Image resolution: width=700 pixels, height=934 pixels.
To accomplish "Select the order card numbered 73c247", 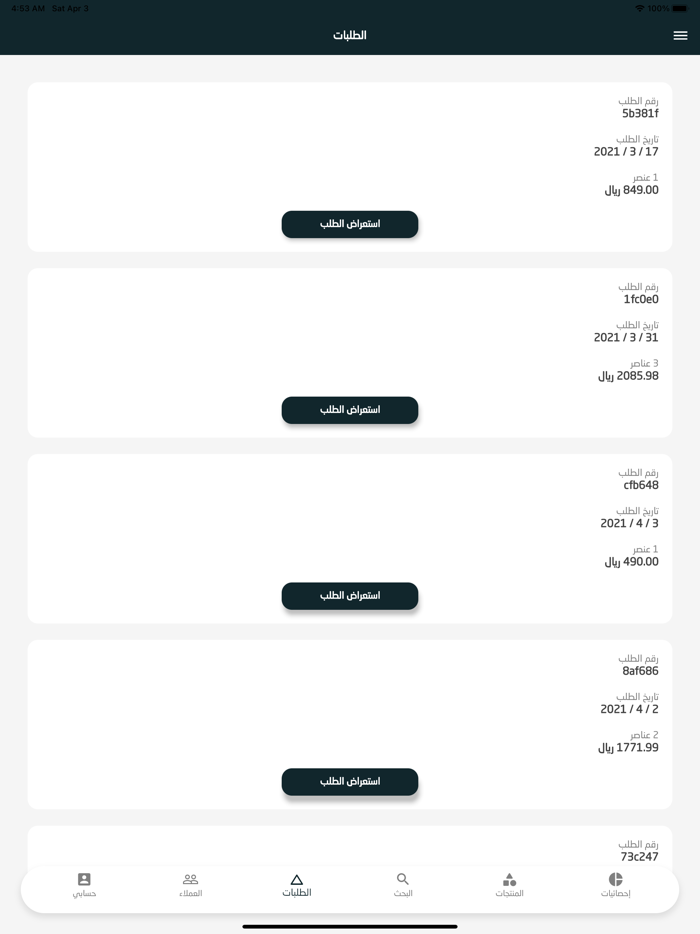I will click(350, 845).
